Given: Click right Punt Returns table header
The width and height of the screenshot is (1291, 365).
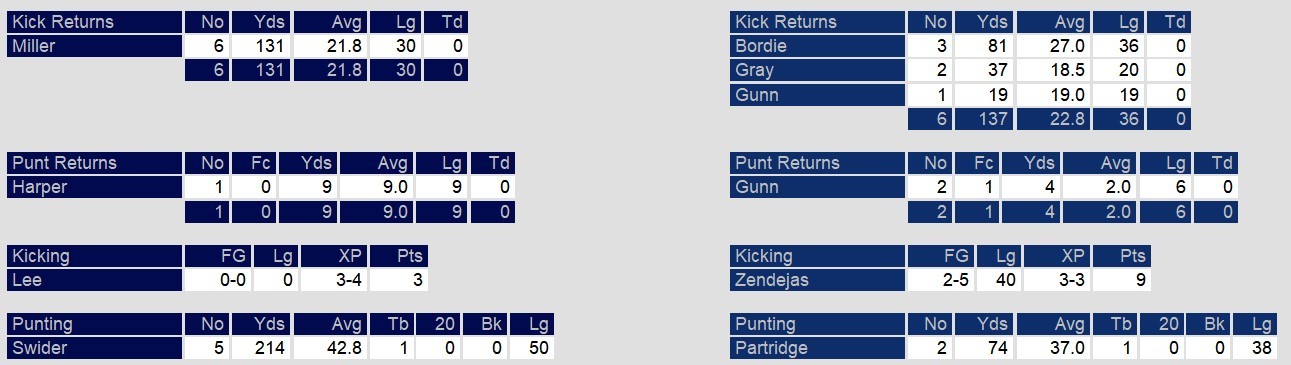Looking at the screenshot, I should click(x=818, y=163).
